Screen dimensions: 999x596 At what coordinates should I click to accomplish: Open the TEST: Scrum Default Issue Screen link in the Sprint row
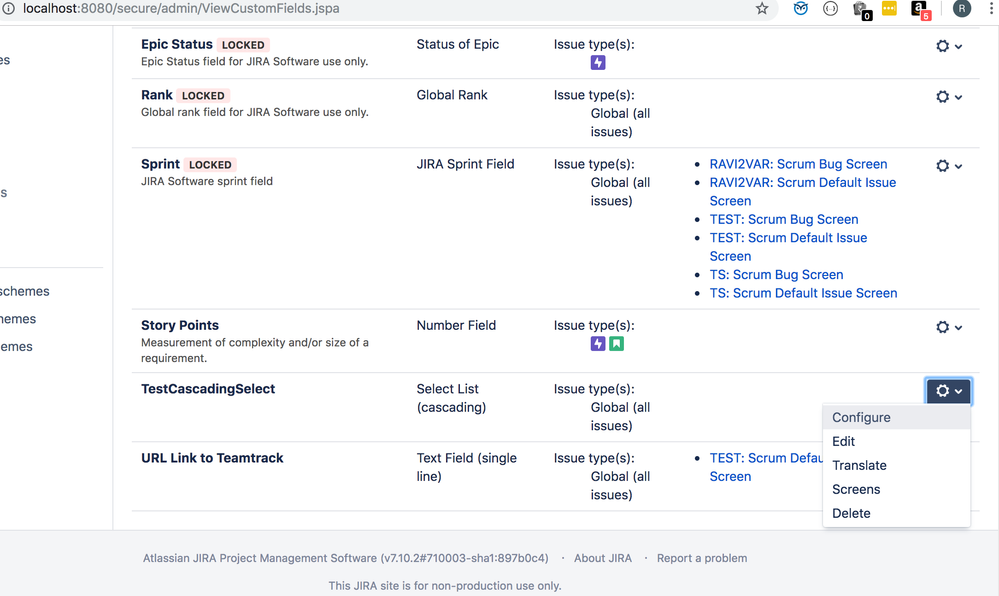[x=788, y=247]
